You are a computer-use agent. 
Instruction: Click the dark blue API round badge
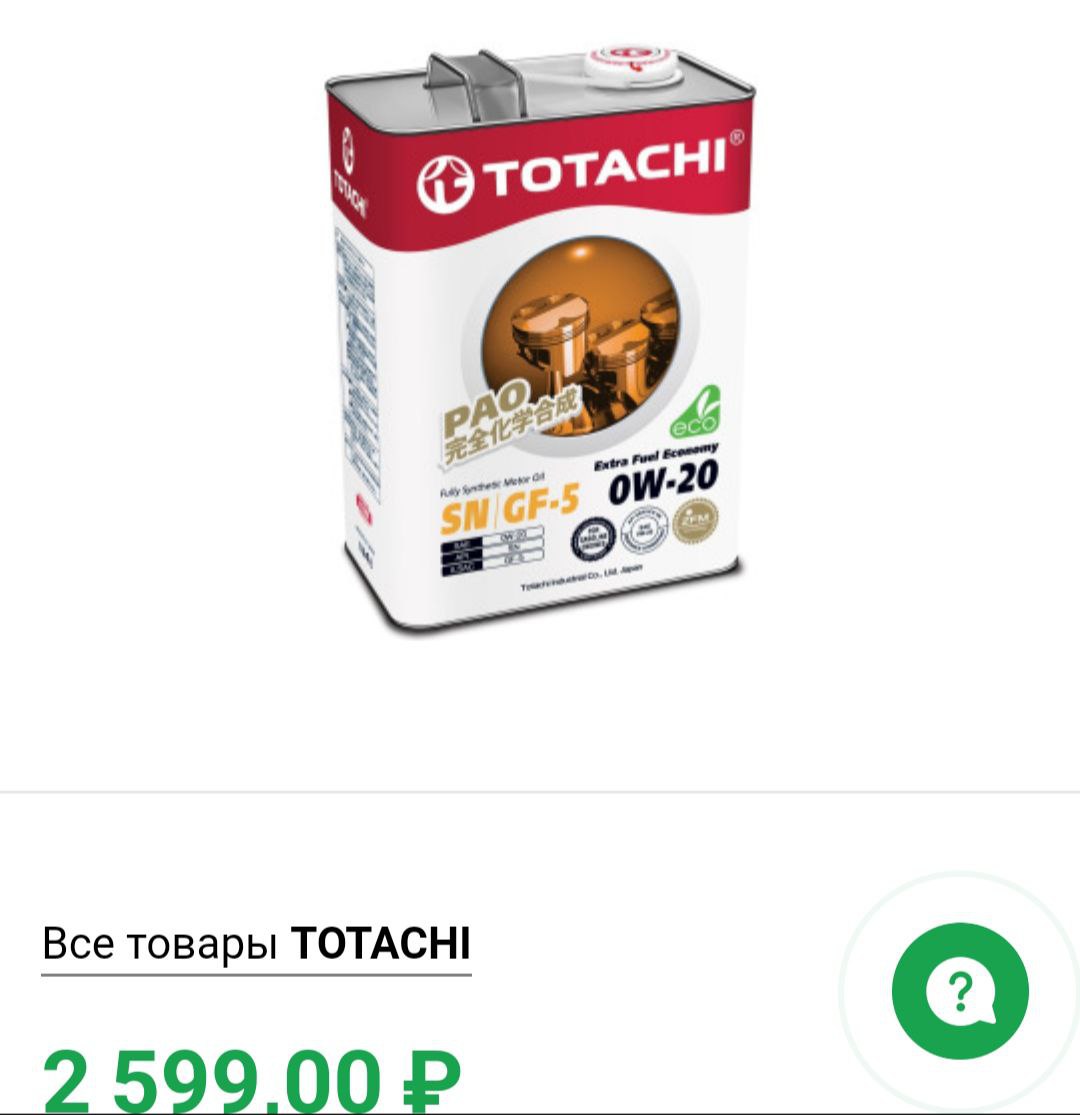coord(592,539)
